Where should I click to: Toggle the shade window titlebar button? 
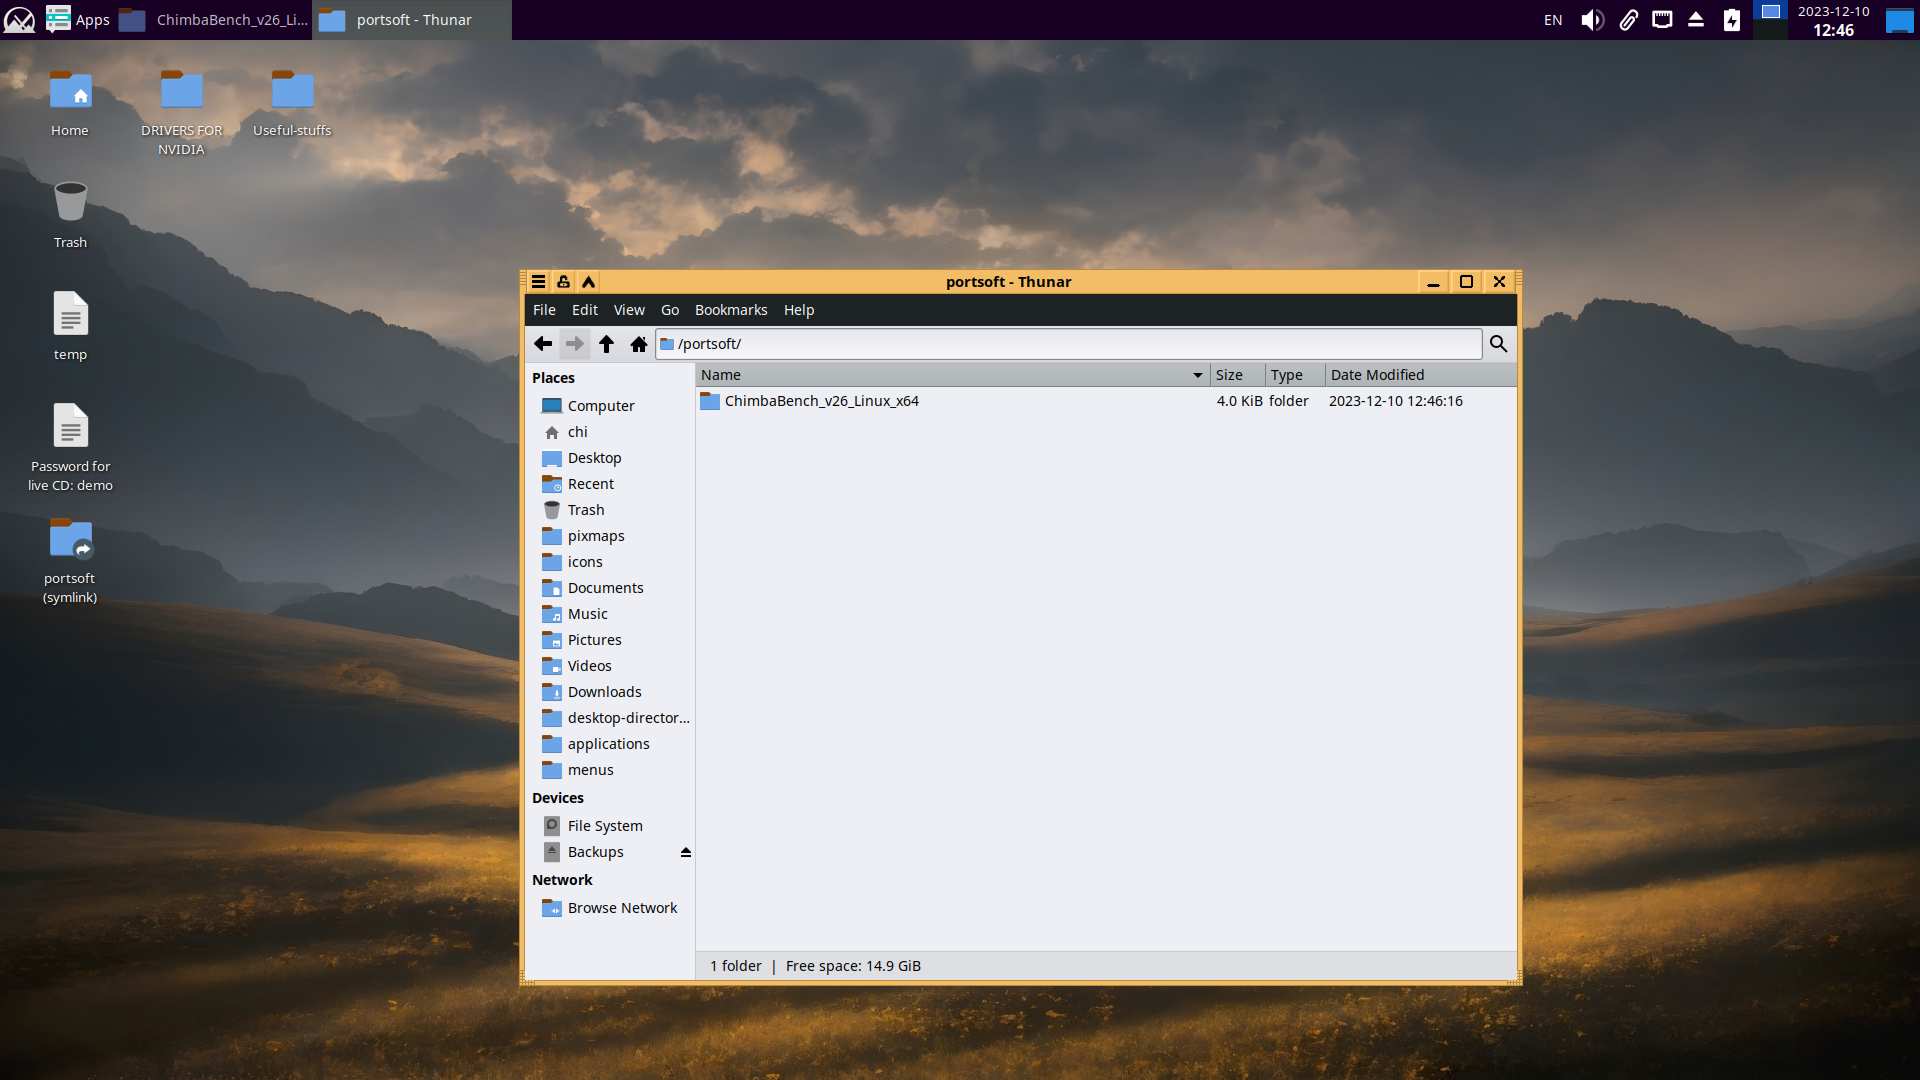tap(589, 282)
